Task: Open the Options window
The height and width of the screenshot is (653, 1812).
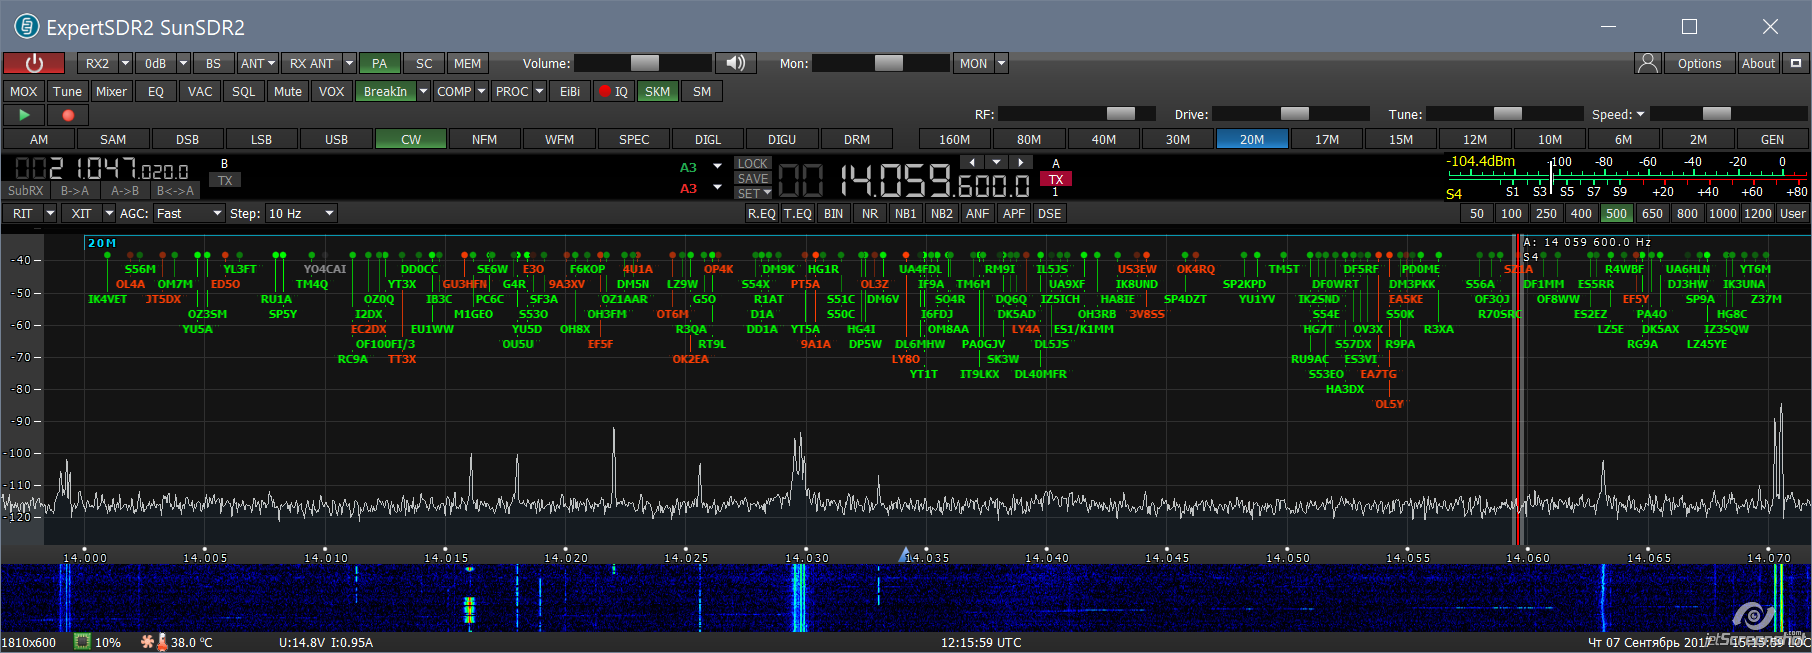Action: coord(1699,63)
